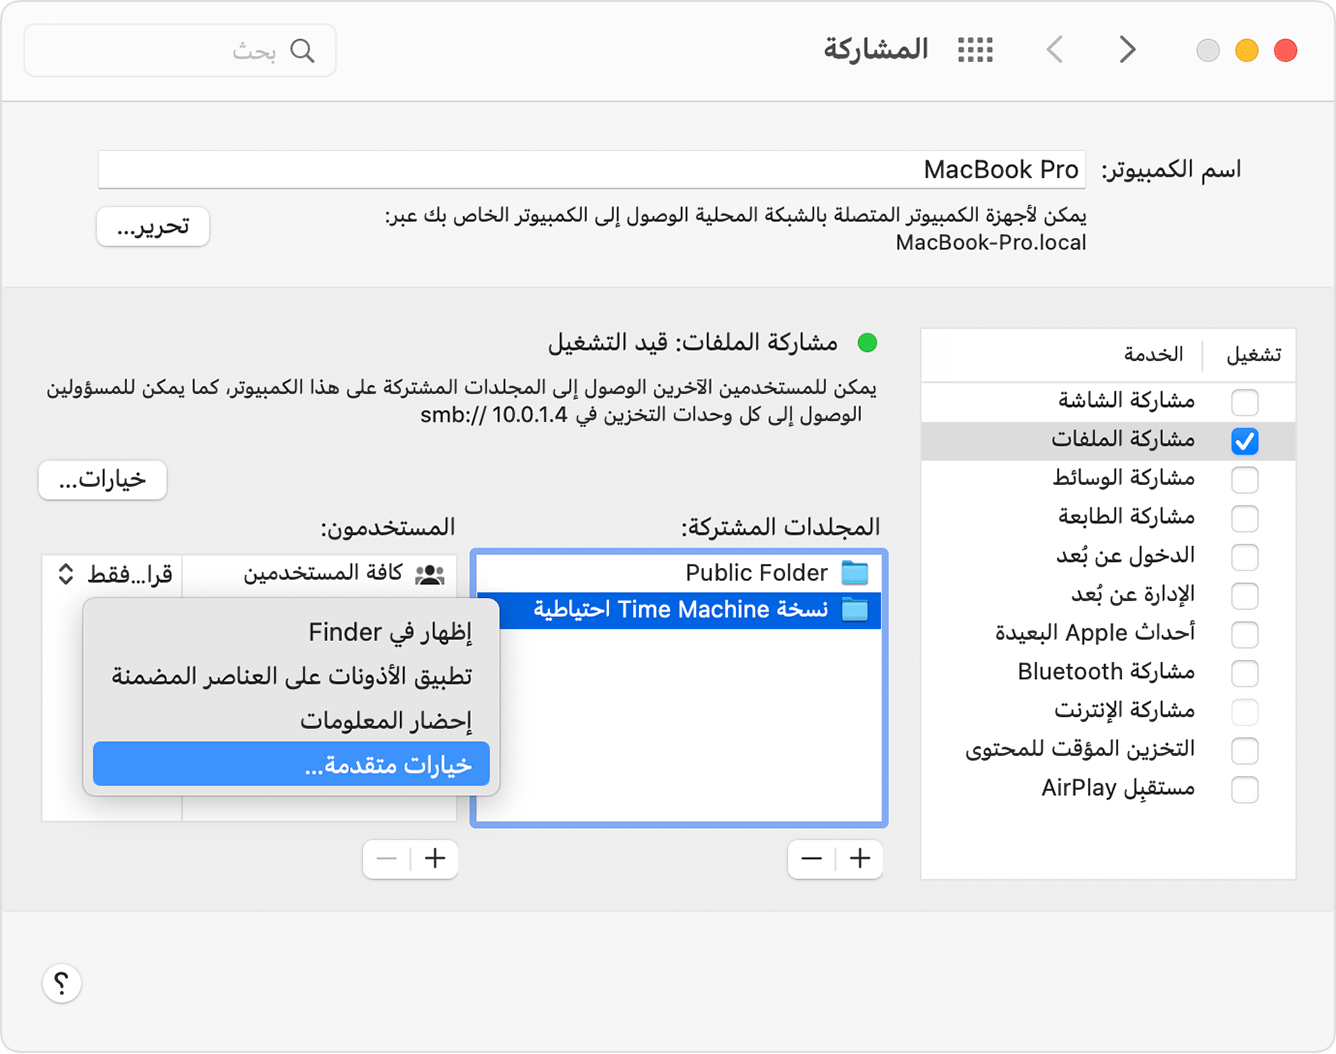Screen dimensions: 1336x1054
Task: Click the تحرير button below the computer name
Action: point(152,227)
